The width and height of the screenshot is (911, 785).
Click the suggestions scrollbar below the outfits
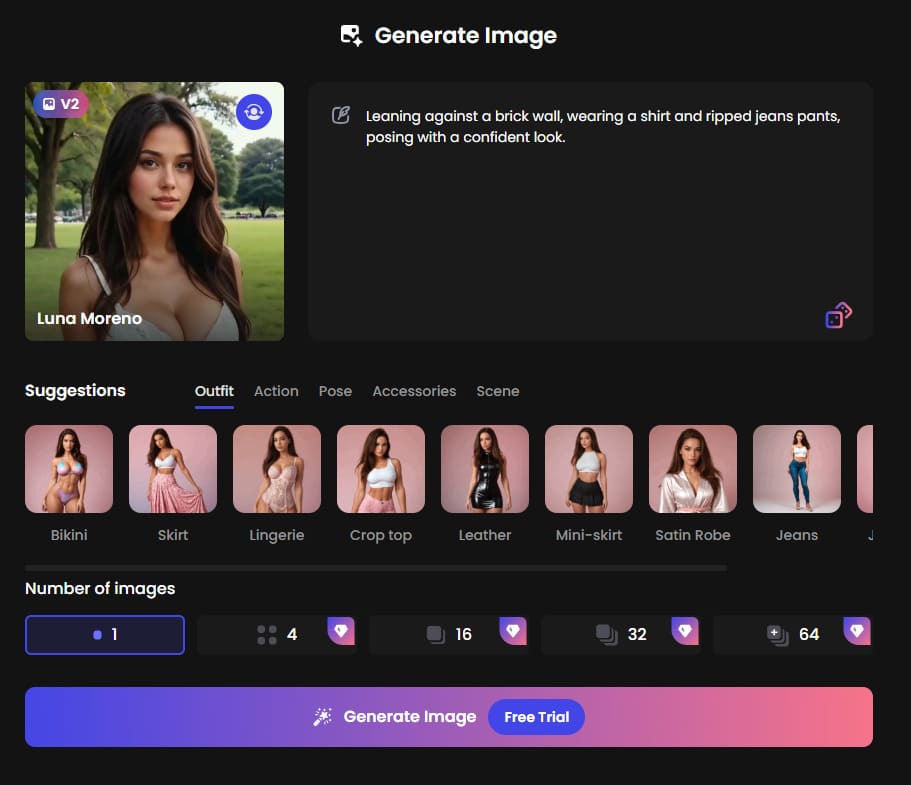(x=375, y=566)
